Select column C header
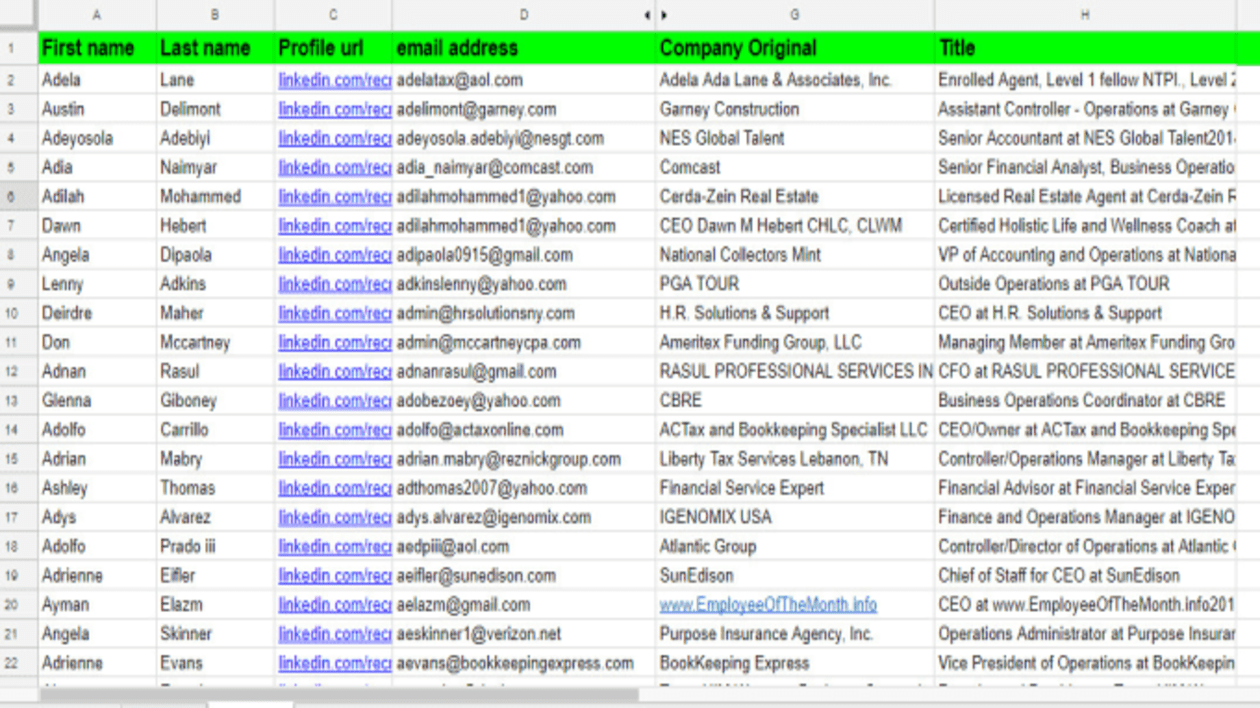The height and width of the screenshot is (708, 1260). pos(333,15)
